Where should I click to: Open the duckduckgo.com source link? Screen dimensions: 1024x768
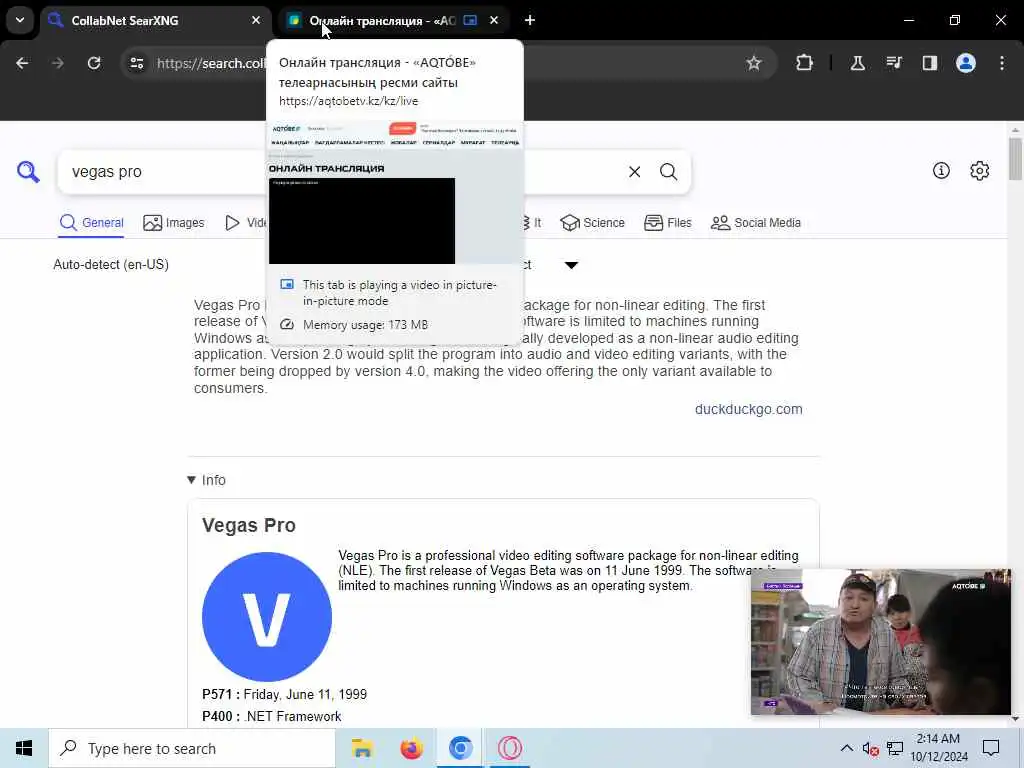click(748, 409)
